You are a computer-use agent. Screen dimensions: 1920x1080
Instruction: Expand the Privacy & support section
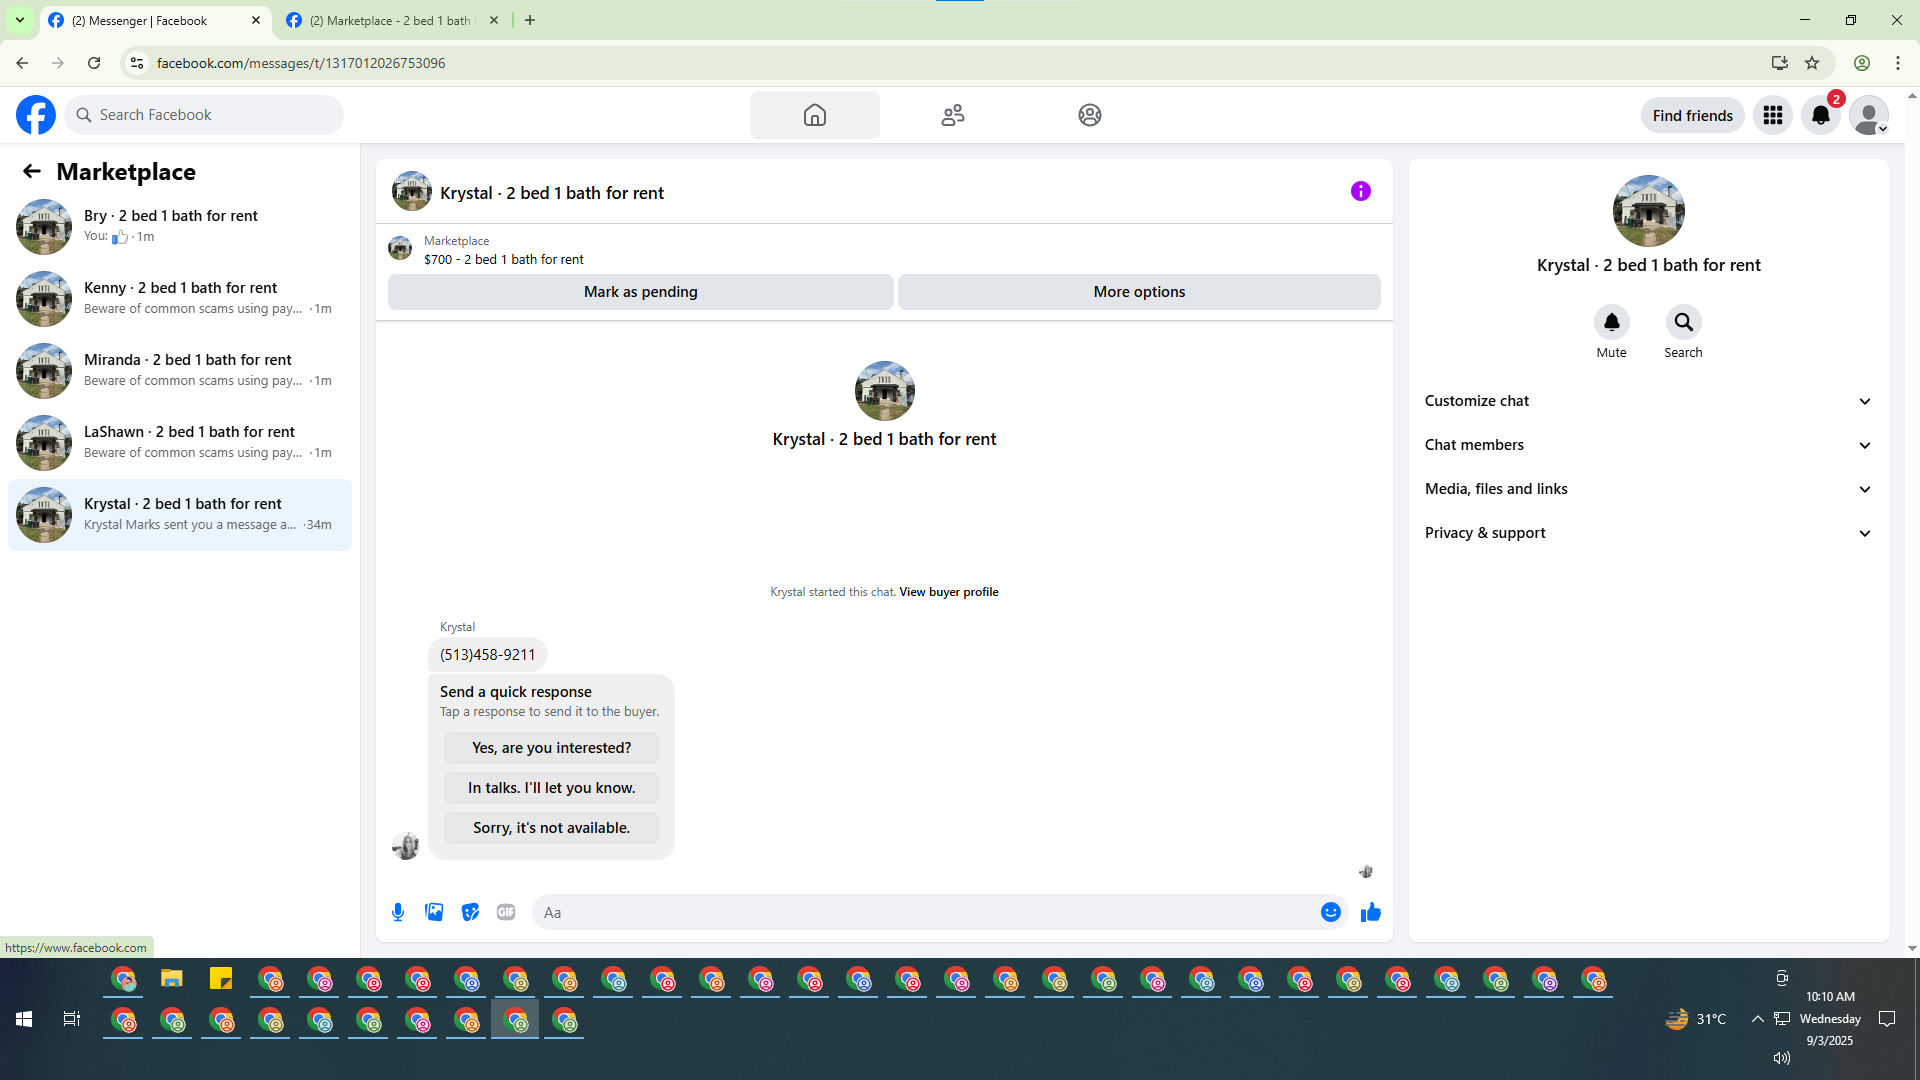pyautogui.click(x=1649, y=533)
